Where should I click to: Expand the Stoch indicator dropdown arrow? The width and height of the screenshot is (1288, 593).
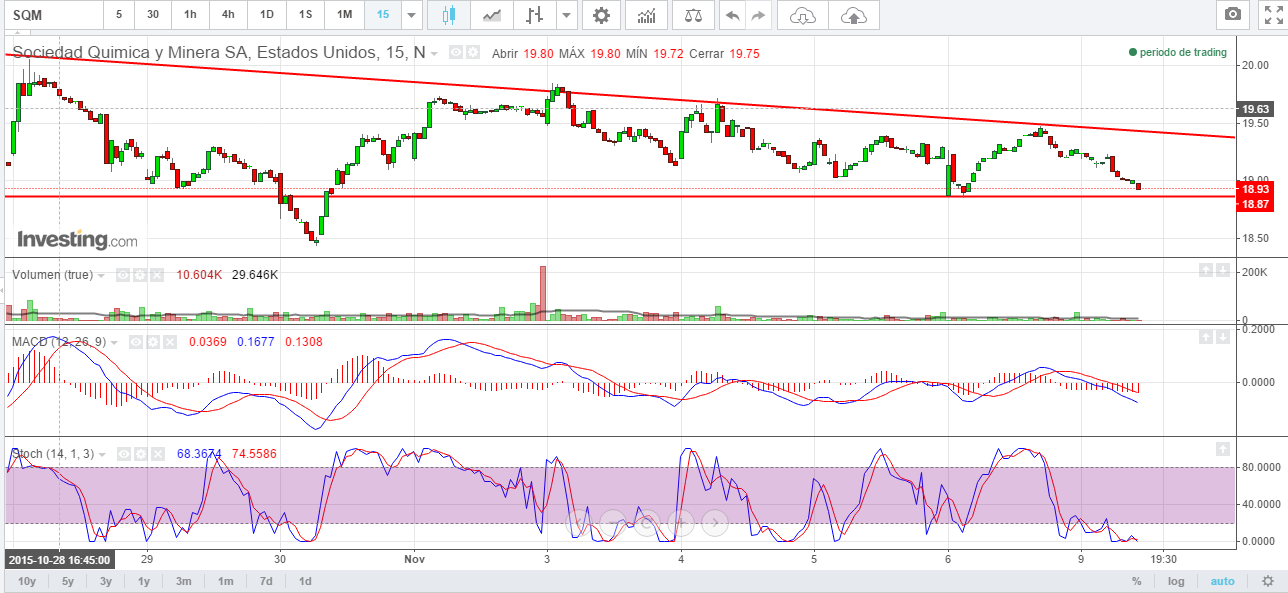tap(102, 454)
